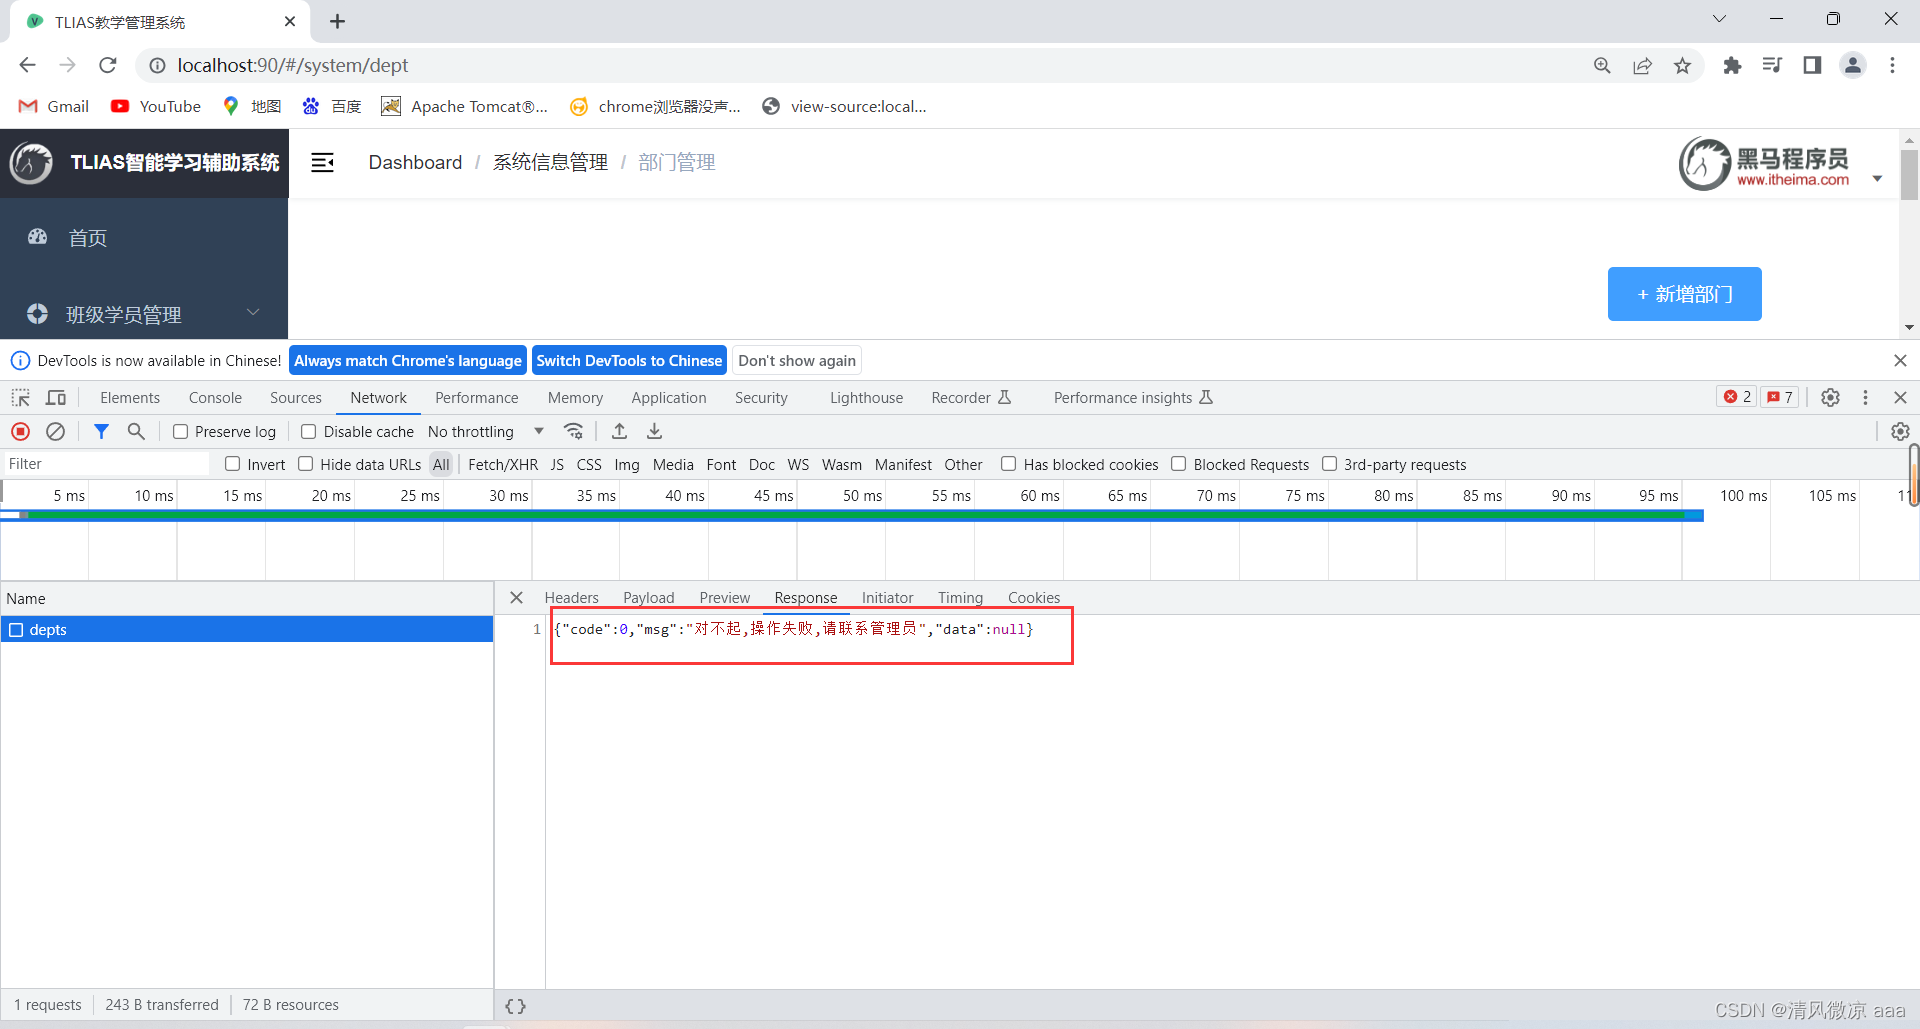This screenshot has width=1920, height=1029.
Task: Open the Sources panel
Action: [296, 397]
